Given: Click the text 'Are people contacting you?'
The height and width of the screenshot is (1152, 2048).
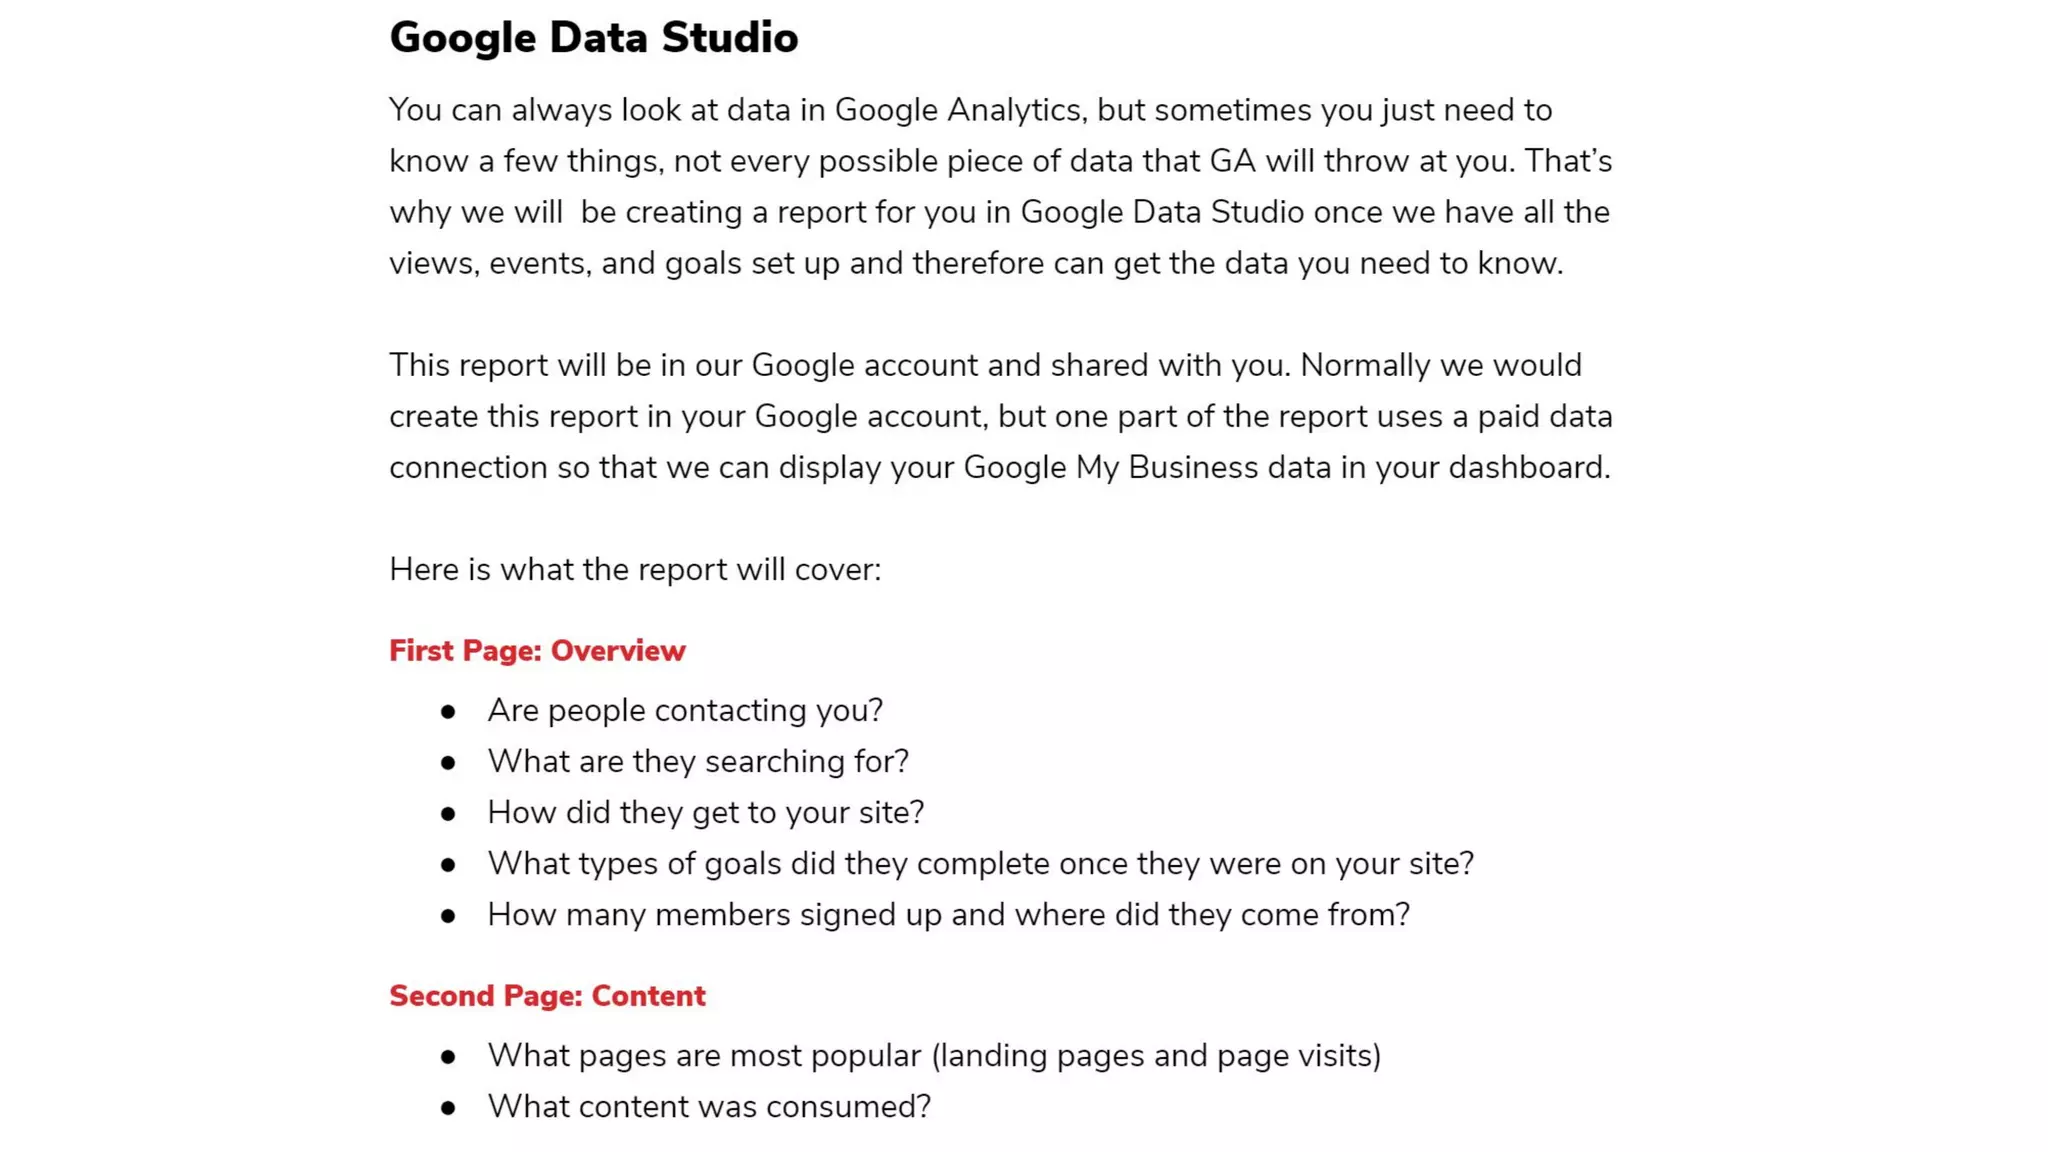Looking at the screenshot, I should pos(685,711).
